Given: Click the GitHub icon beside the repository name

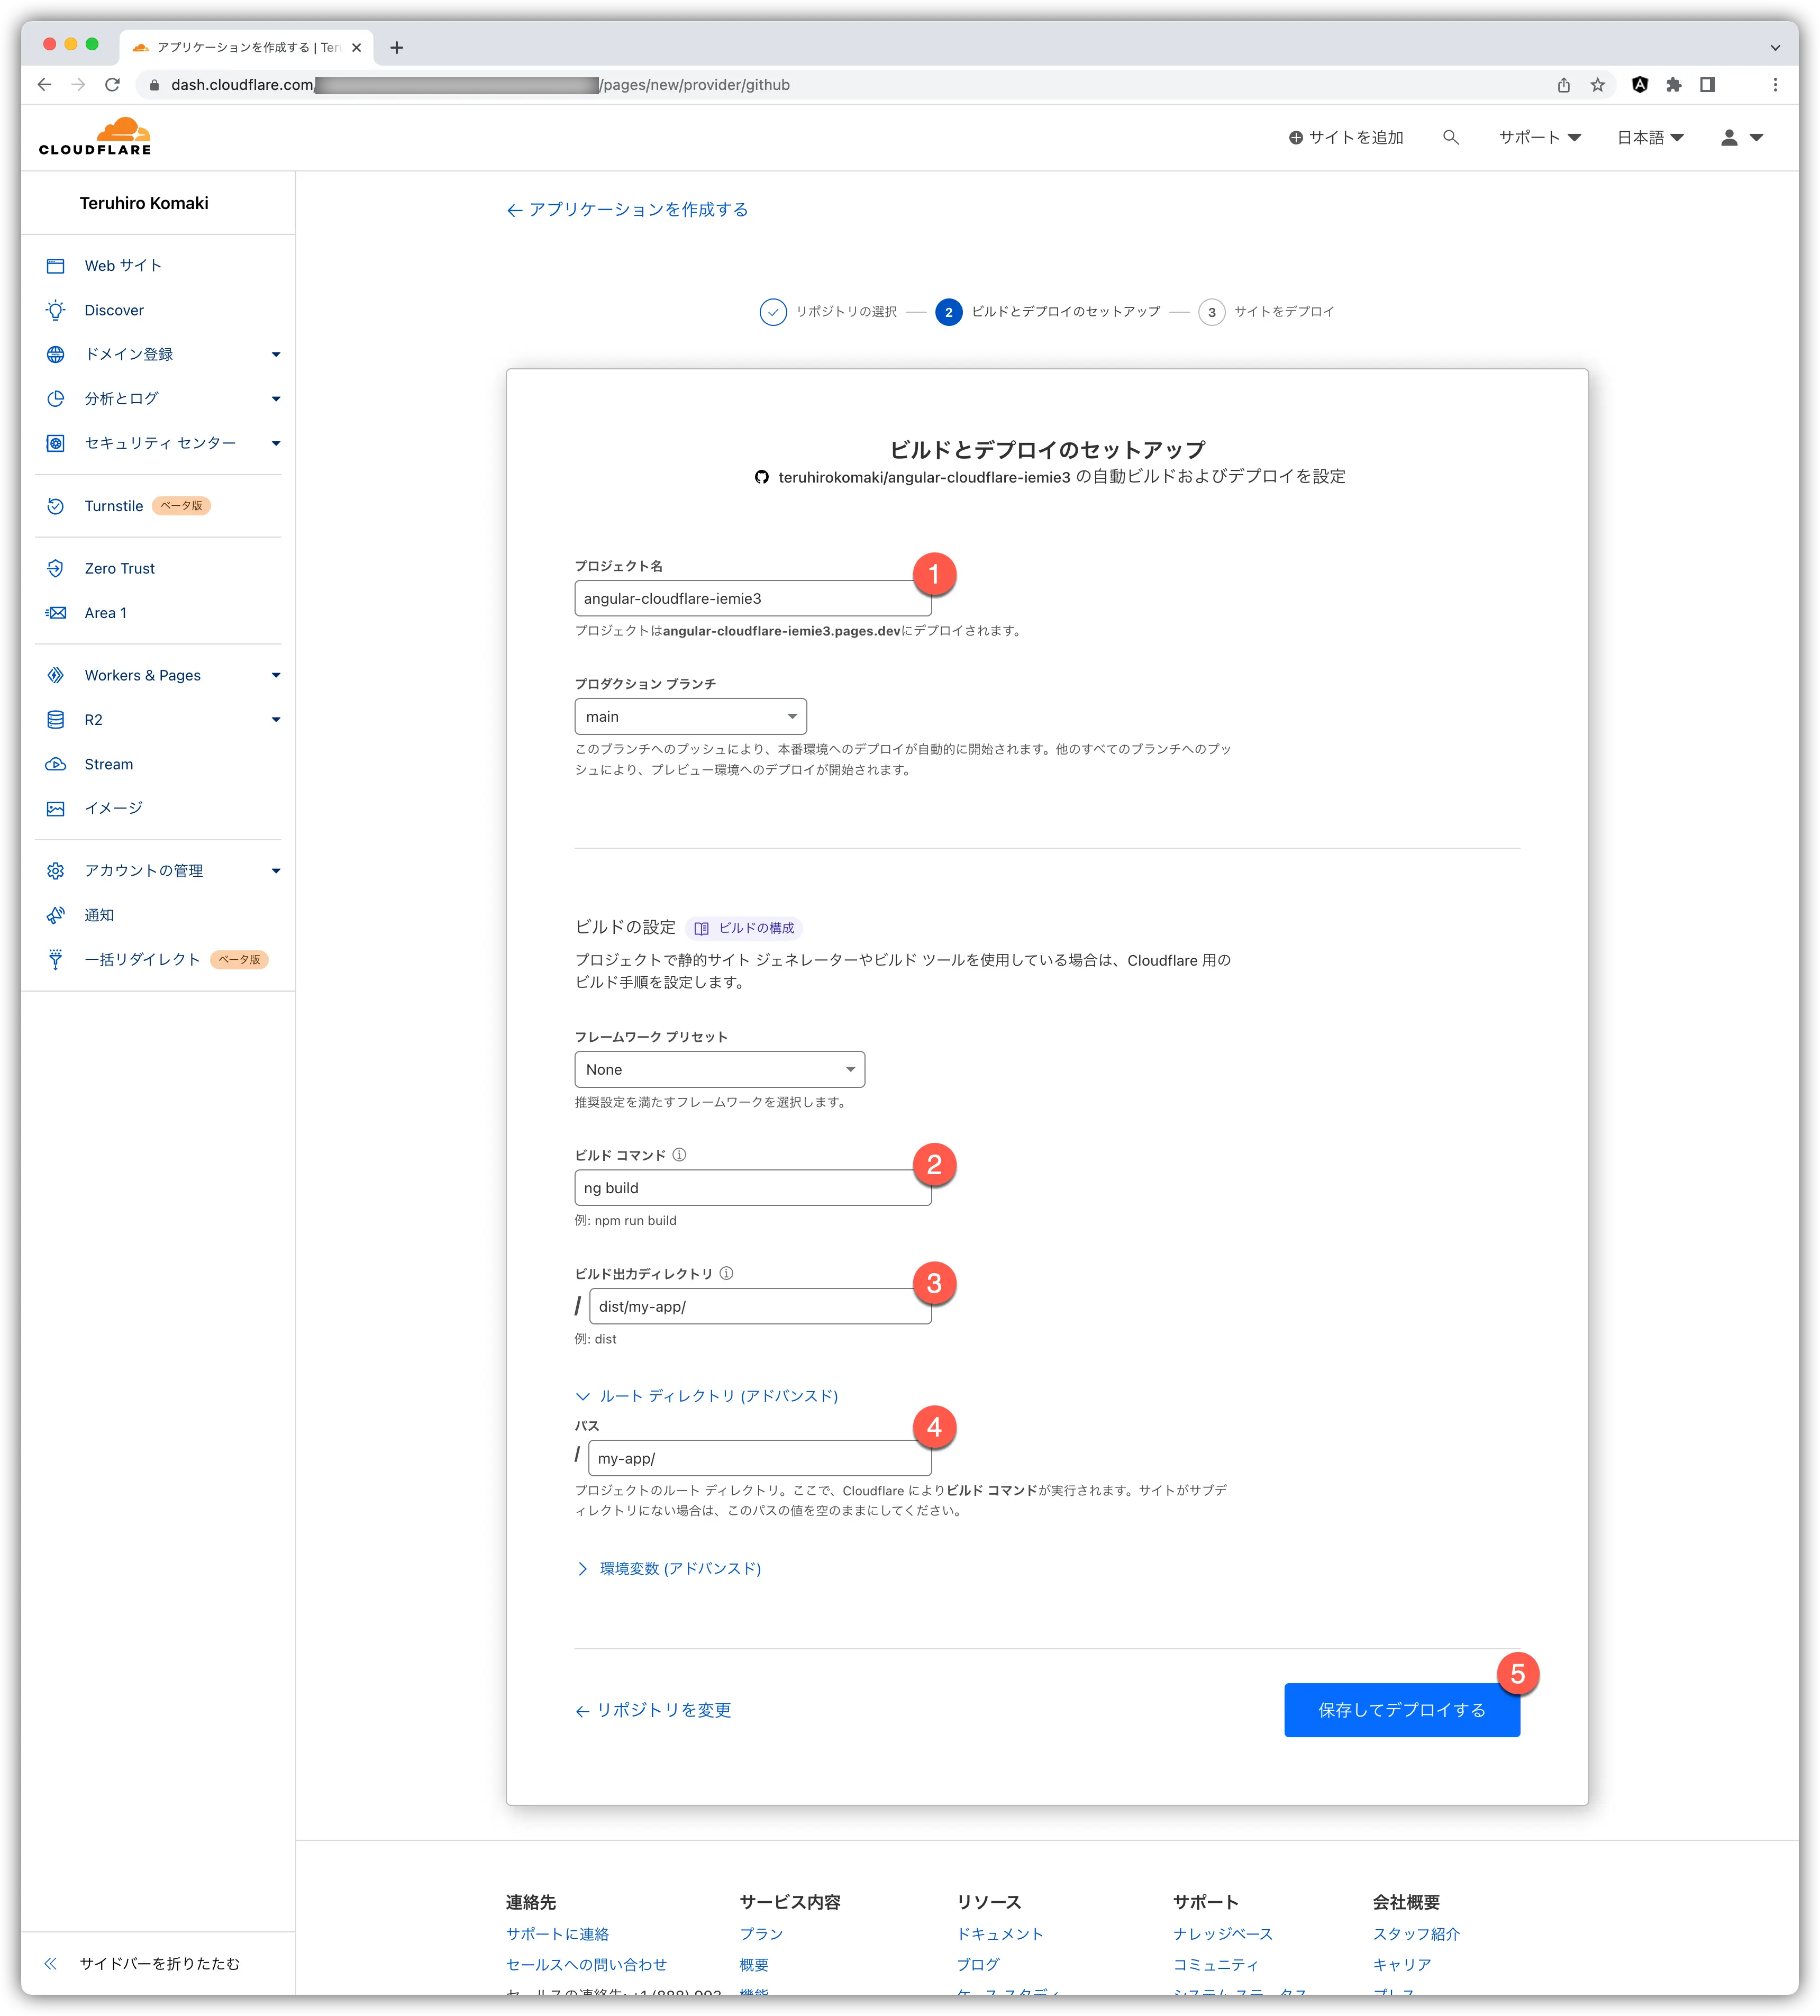Looking at the screenshot, I should tap(763, 477).
